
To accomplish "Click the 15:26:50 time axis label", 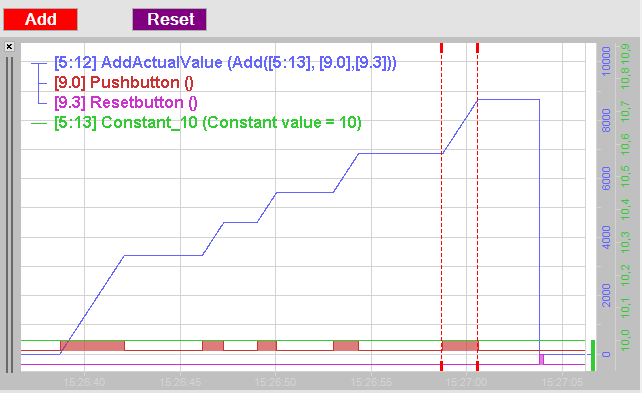I will (x=276, y=382).
